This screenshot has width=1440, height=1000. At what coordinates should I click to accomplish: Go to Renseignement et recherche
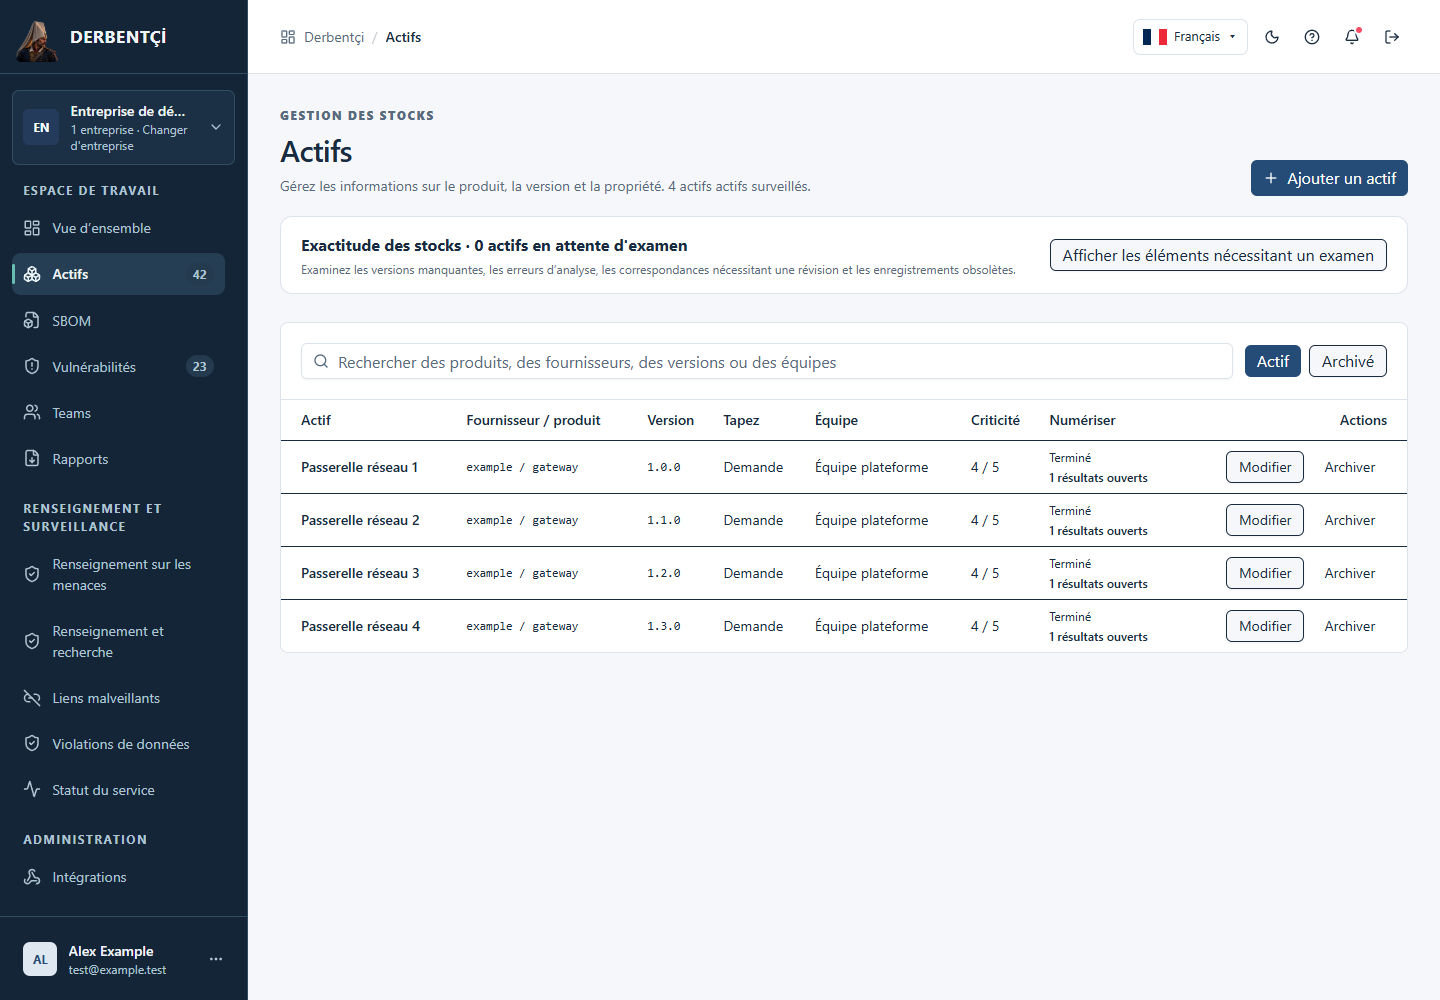118,642
